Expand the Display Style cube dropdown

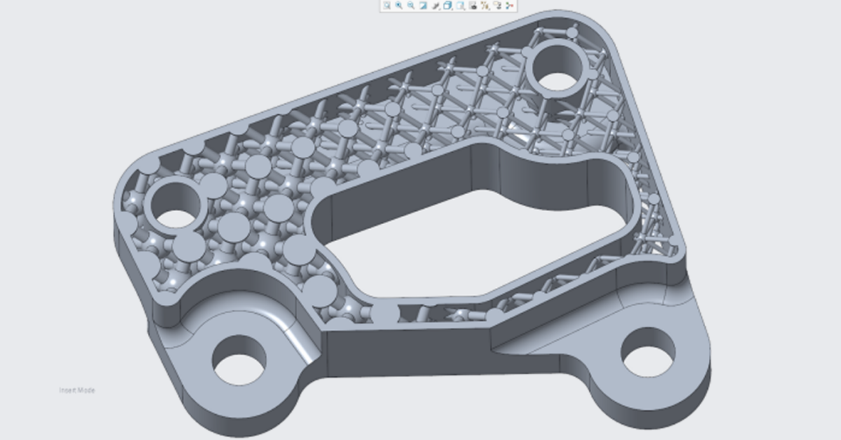tap(448, 6)
